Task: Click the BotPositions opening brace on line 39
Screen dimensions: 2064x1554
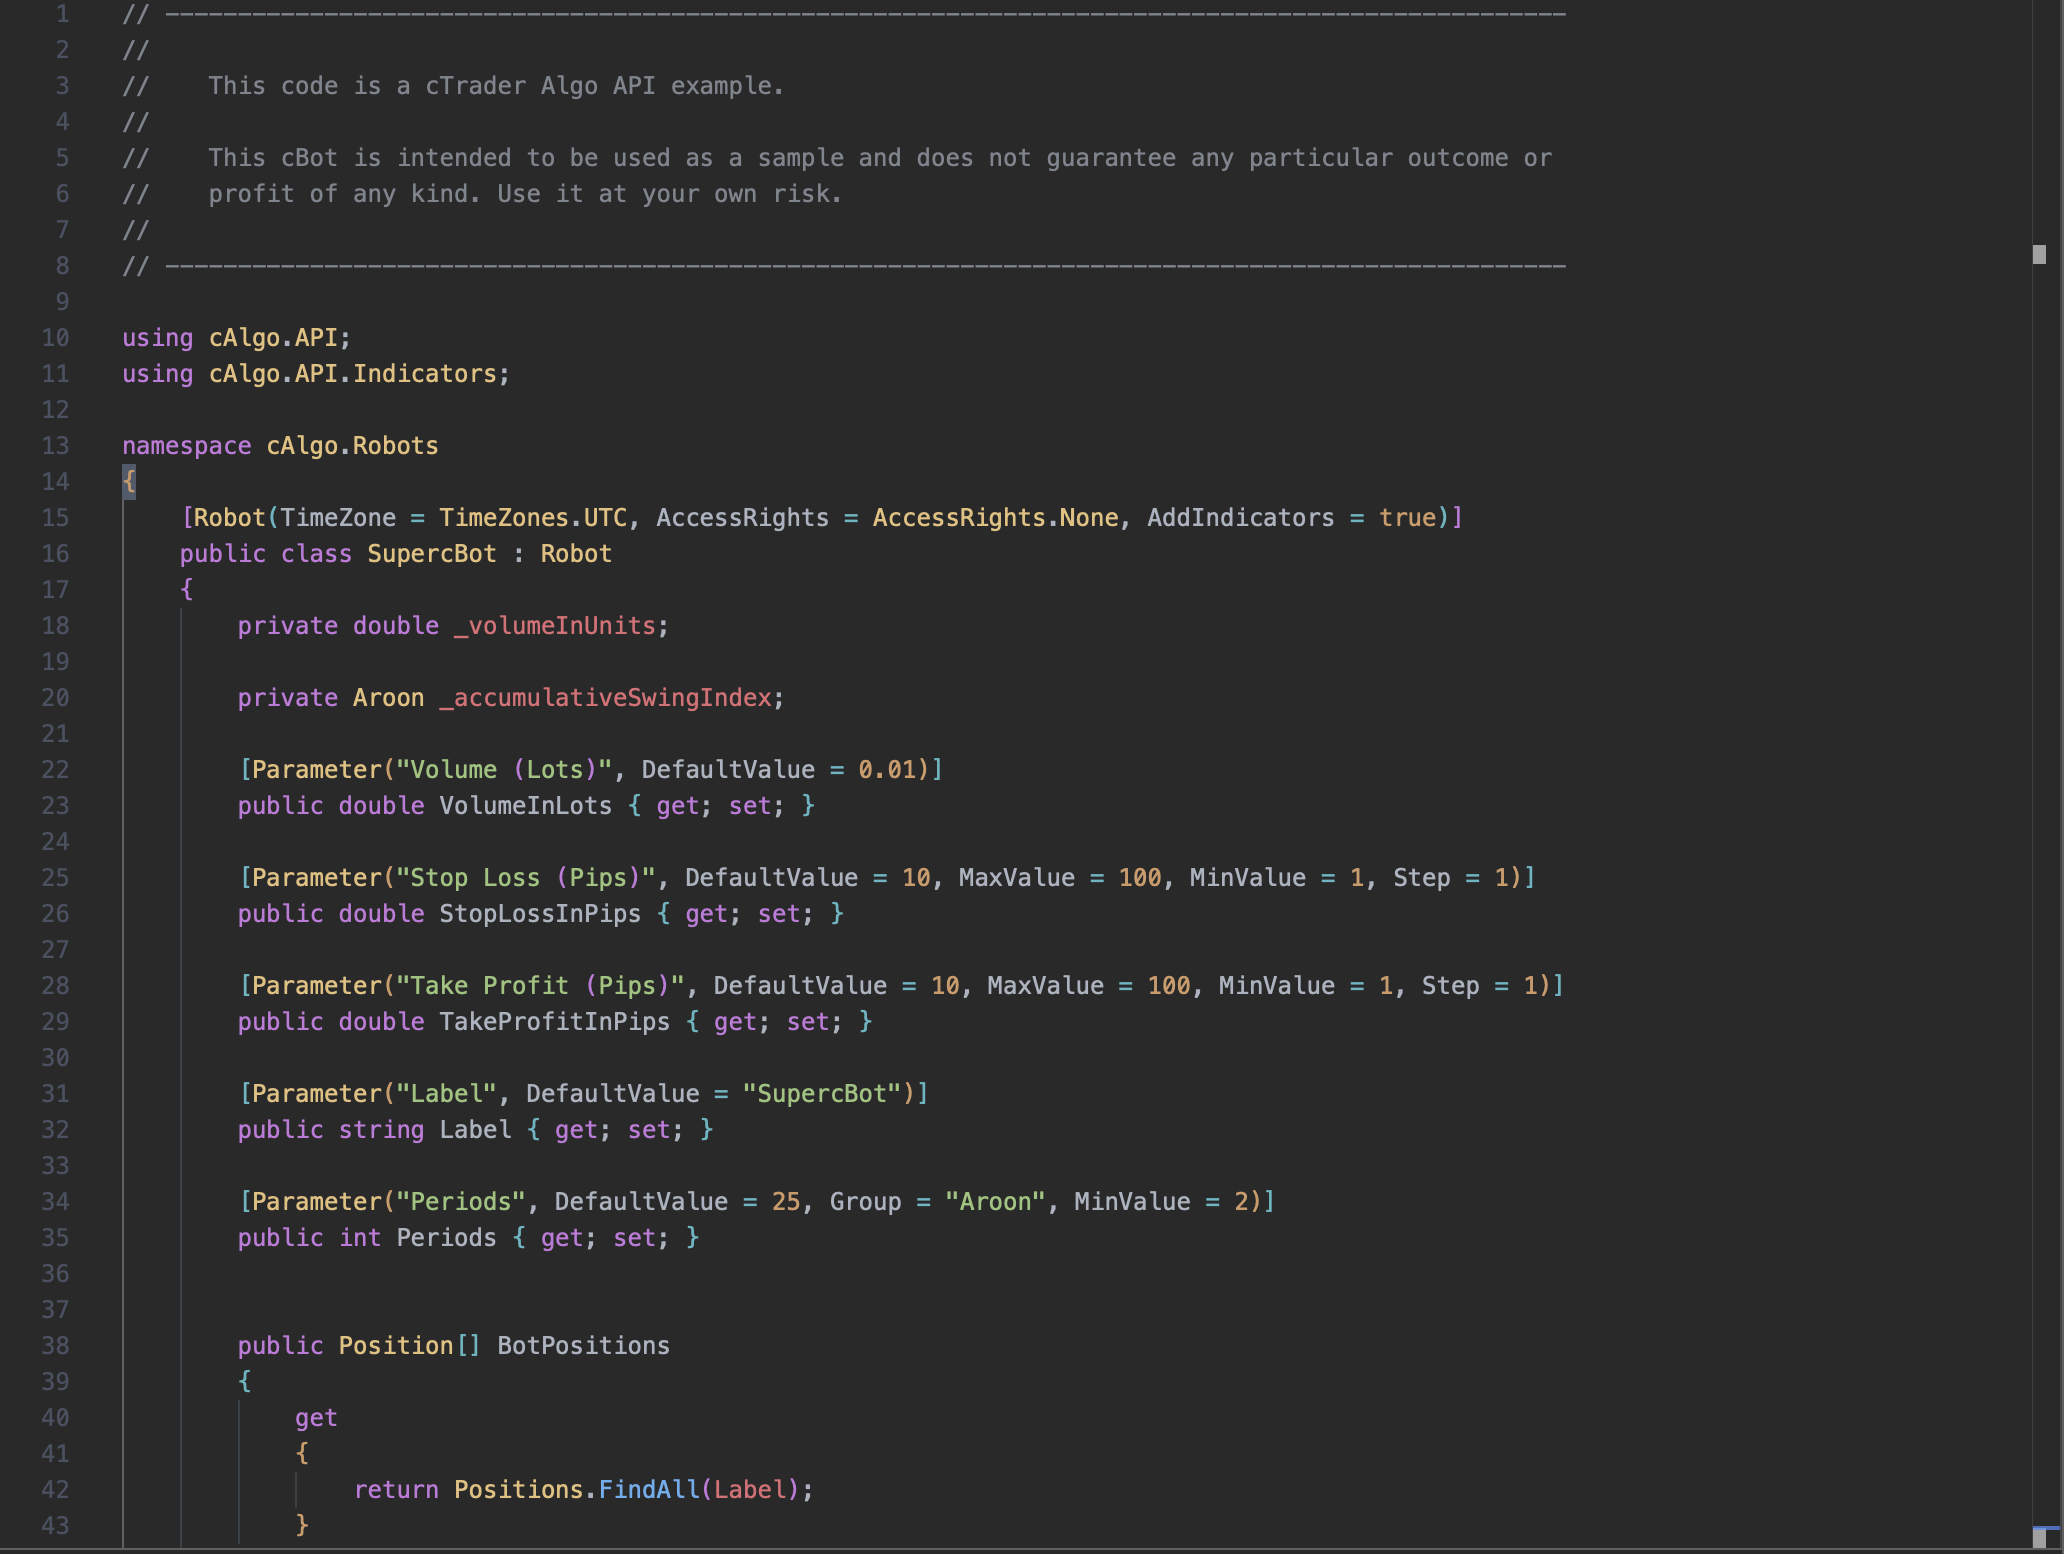Action: click(244, 1382)
